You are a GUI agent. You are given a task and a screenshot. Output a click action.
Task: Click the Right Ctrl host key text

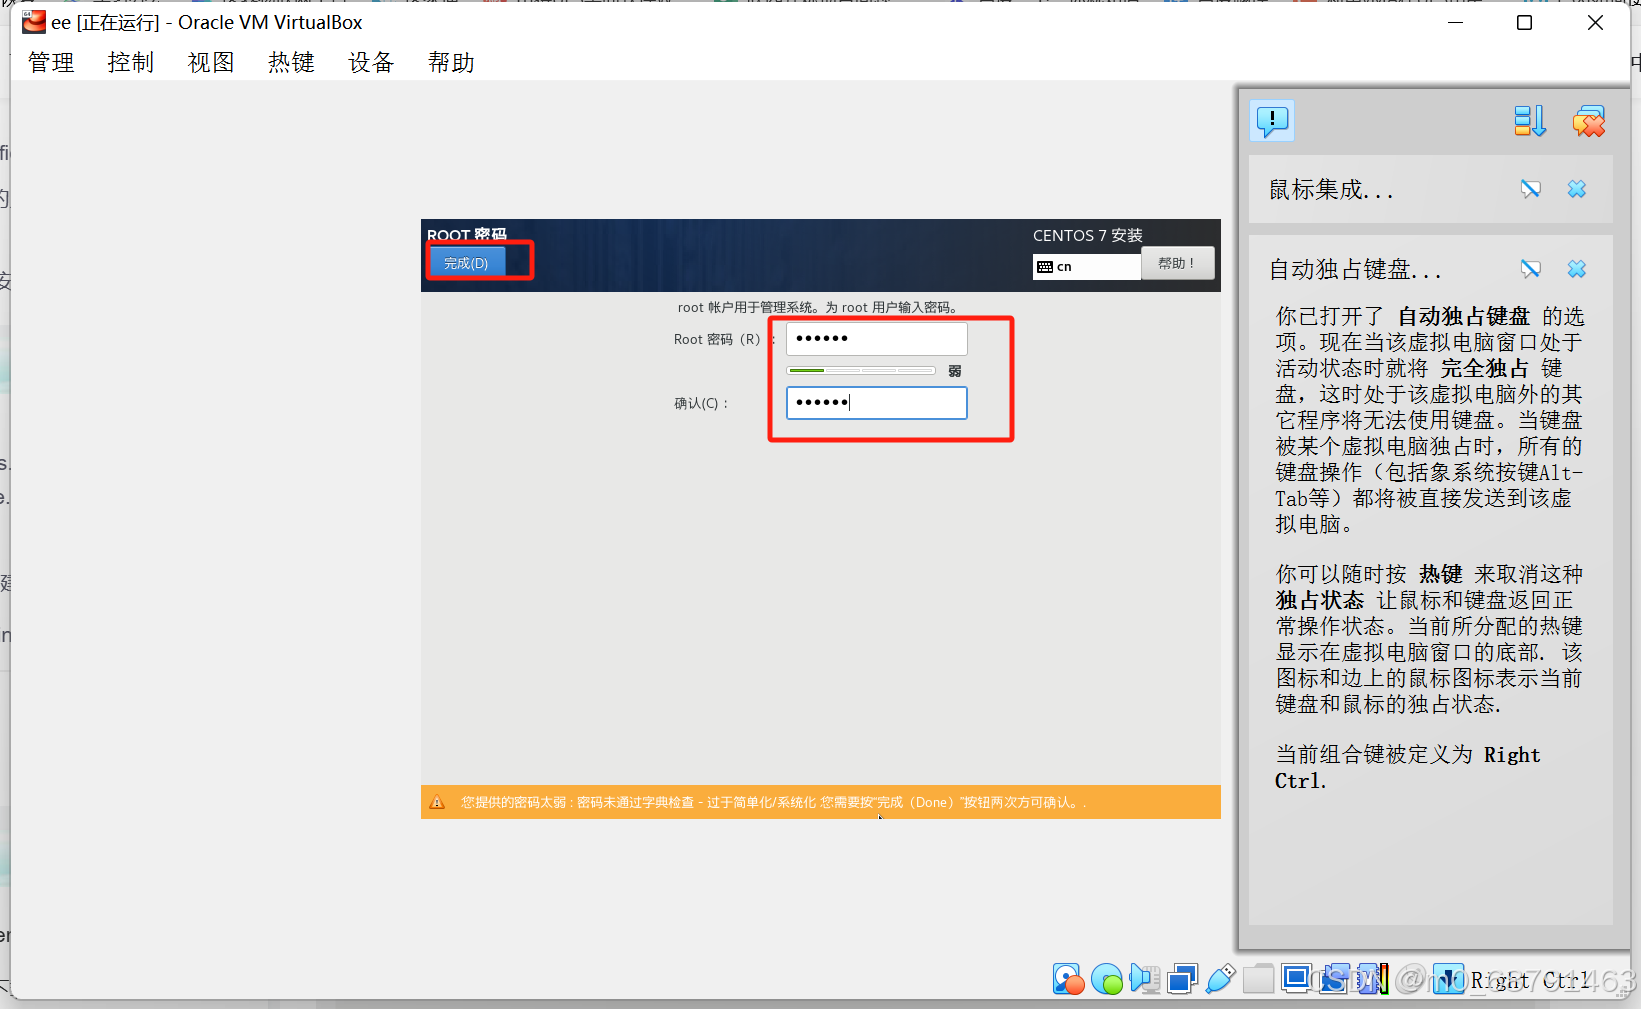pyautogui.click(x=1530, y=980)
